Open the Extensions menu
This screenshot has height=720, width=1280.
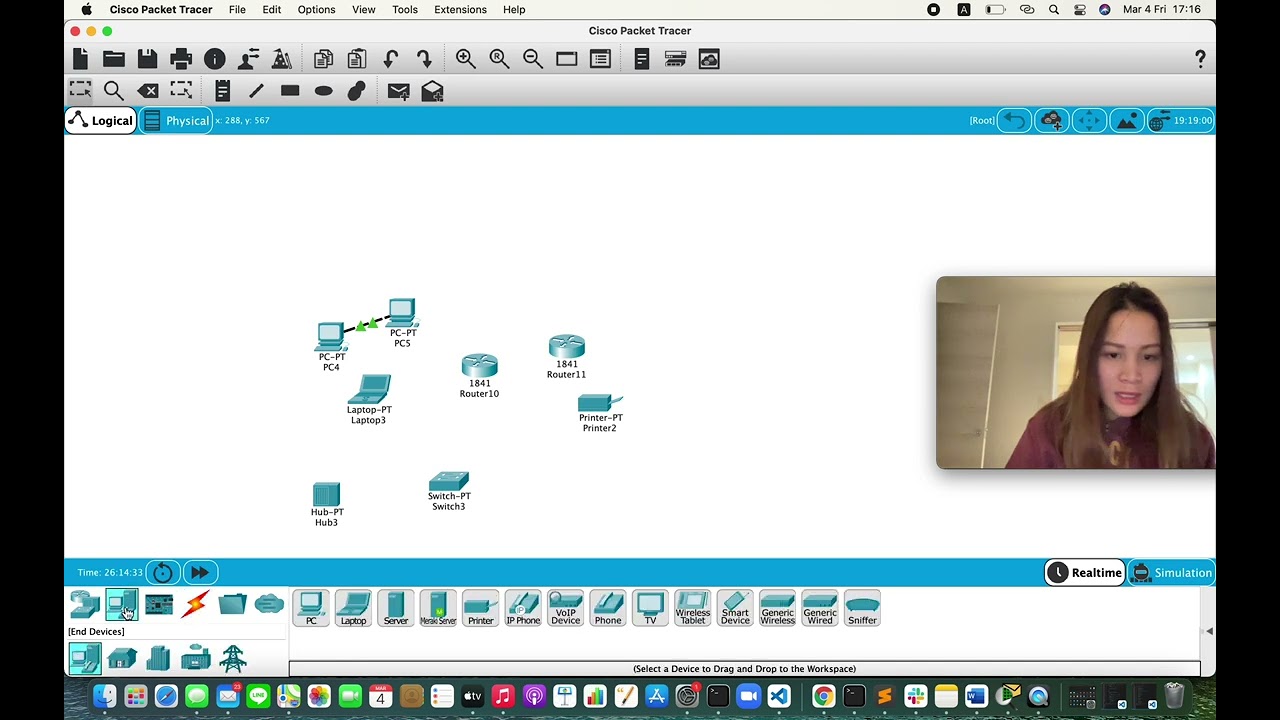pos(461,10)
